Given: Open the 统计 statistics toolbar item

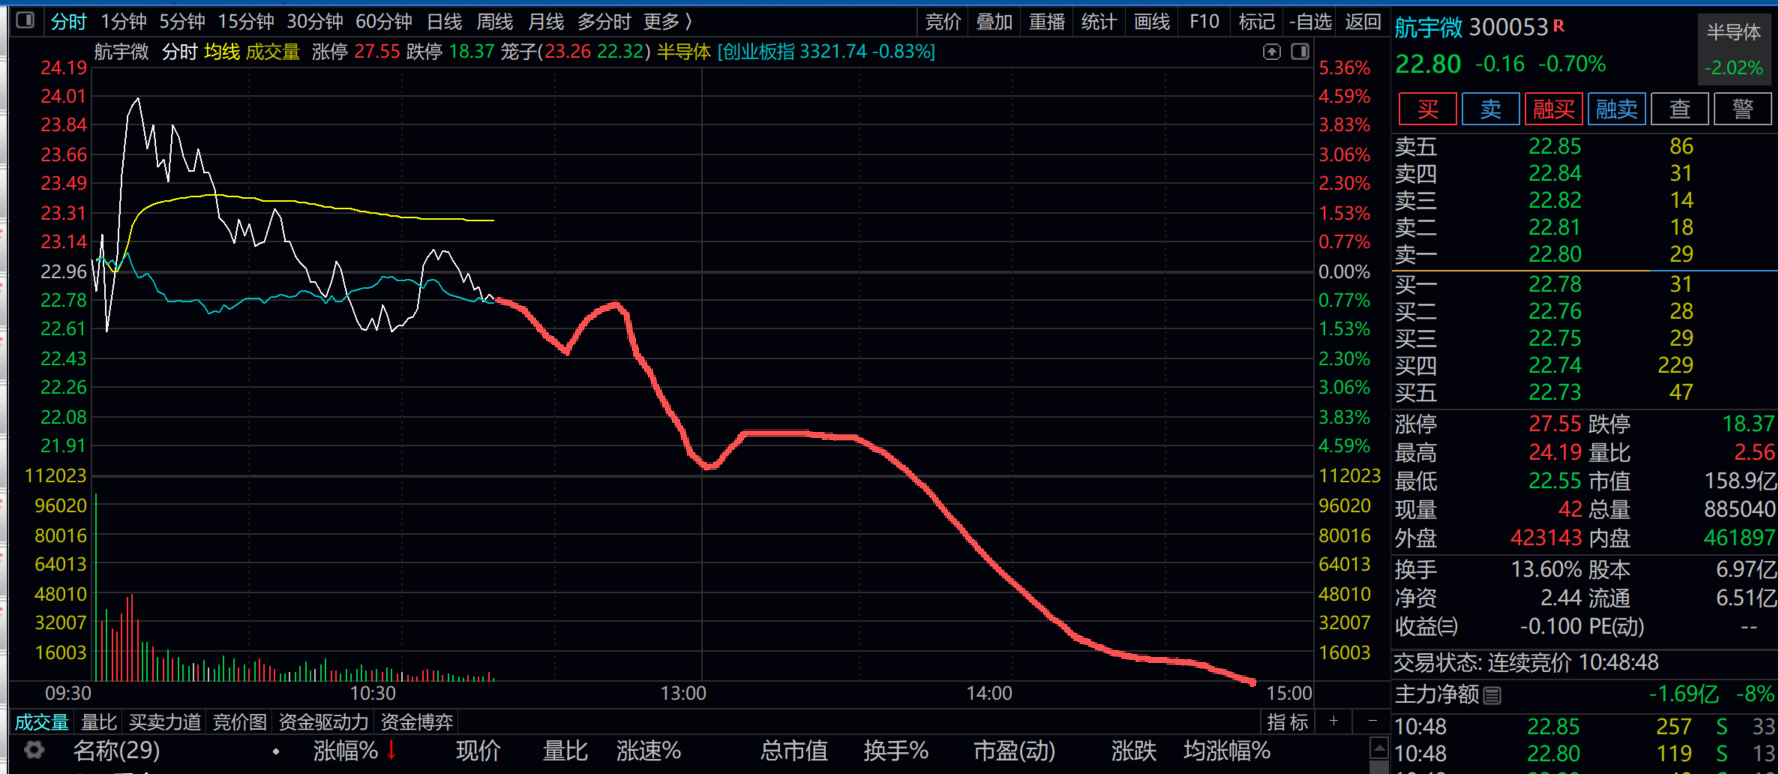Looking at the screenshot, I should point(1099,21).
